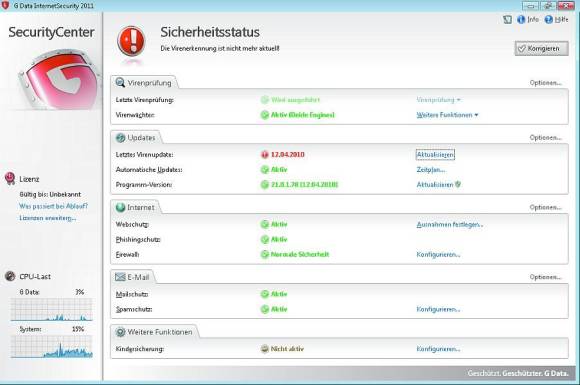Close the G Data InternetSecurity window
This screenshot has height=385, width=580.
(x=566, y=6)
